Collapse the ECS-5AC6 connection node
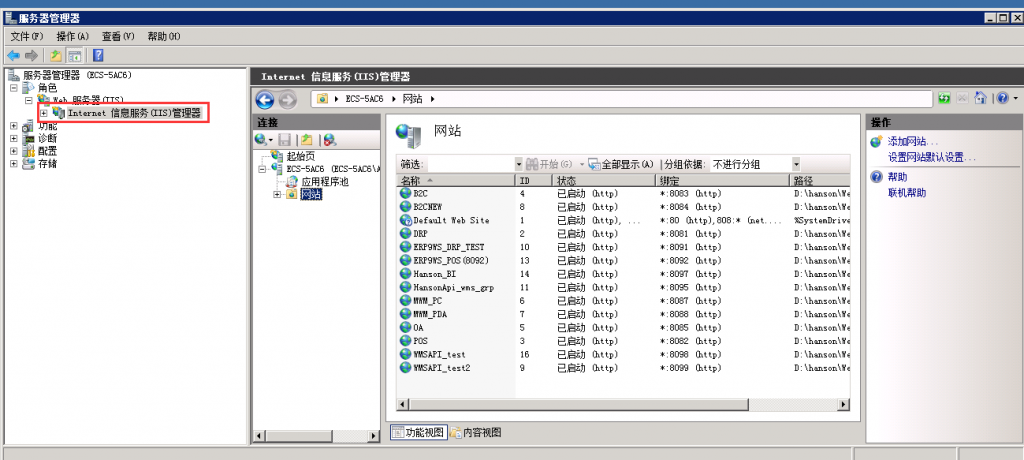The width and height of the screenshot is (1024, 460). click(263, 169)
